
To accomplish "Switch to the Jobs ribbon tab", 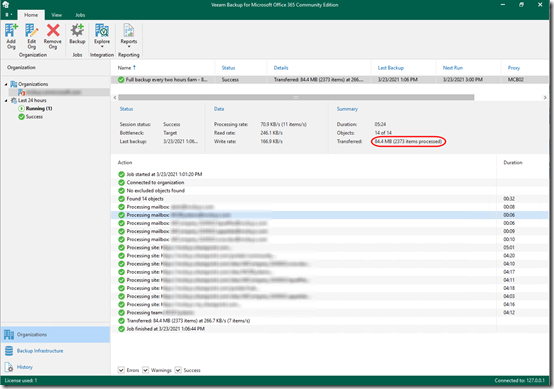I will (80, 15).
